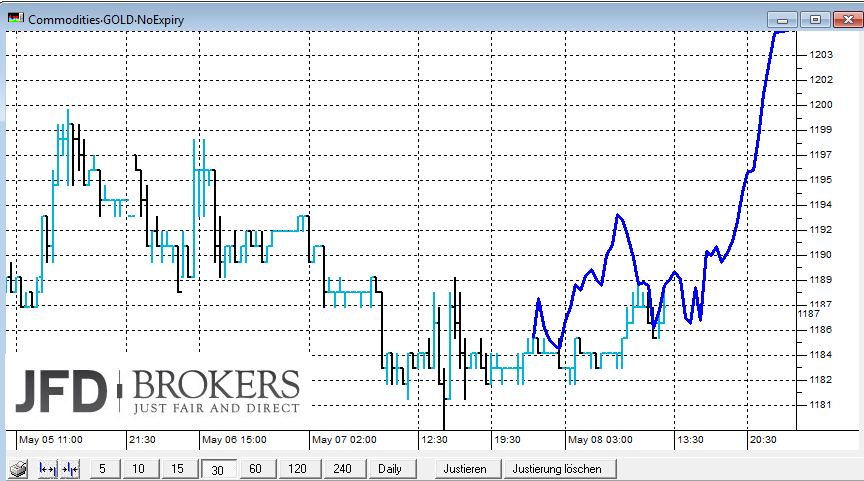Minimize the GOLD chart window
864x481 pixels.
coord(782,20)
